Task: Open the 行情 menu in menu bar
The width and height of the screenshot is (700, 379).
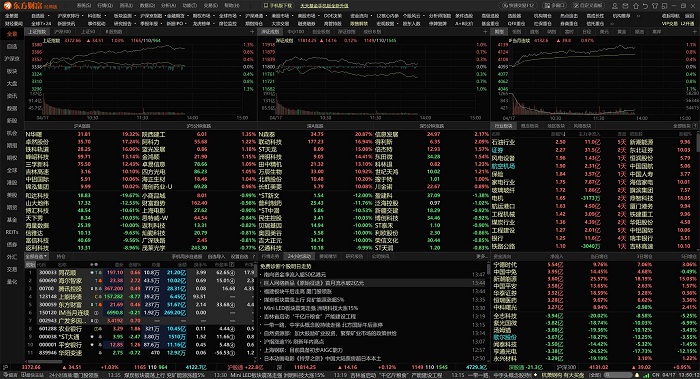Action: [105, 6]
